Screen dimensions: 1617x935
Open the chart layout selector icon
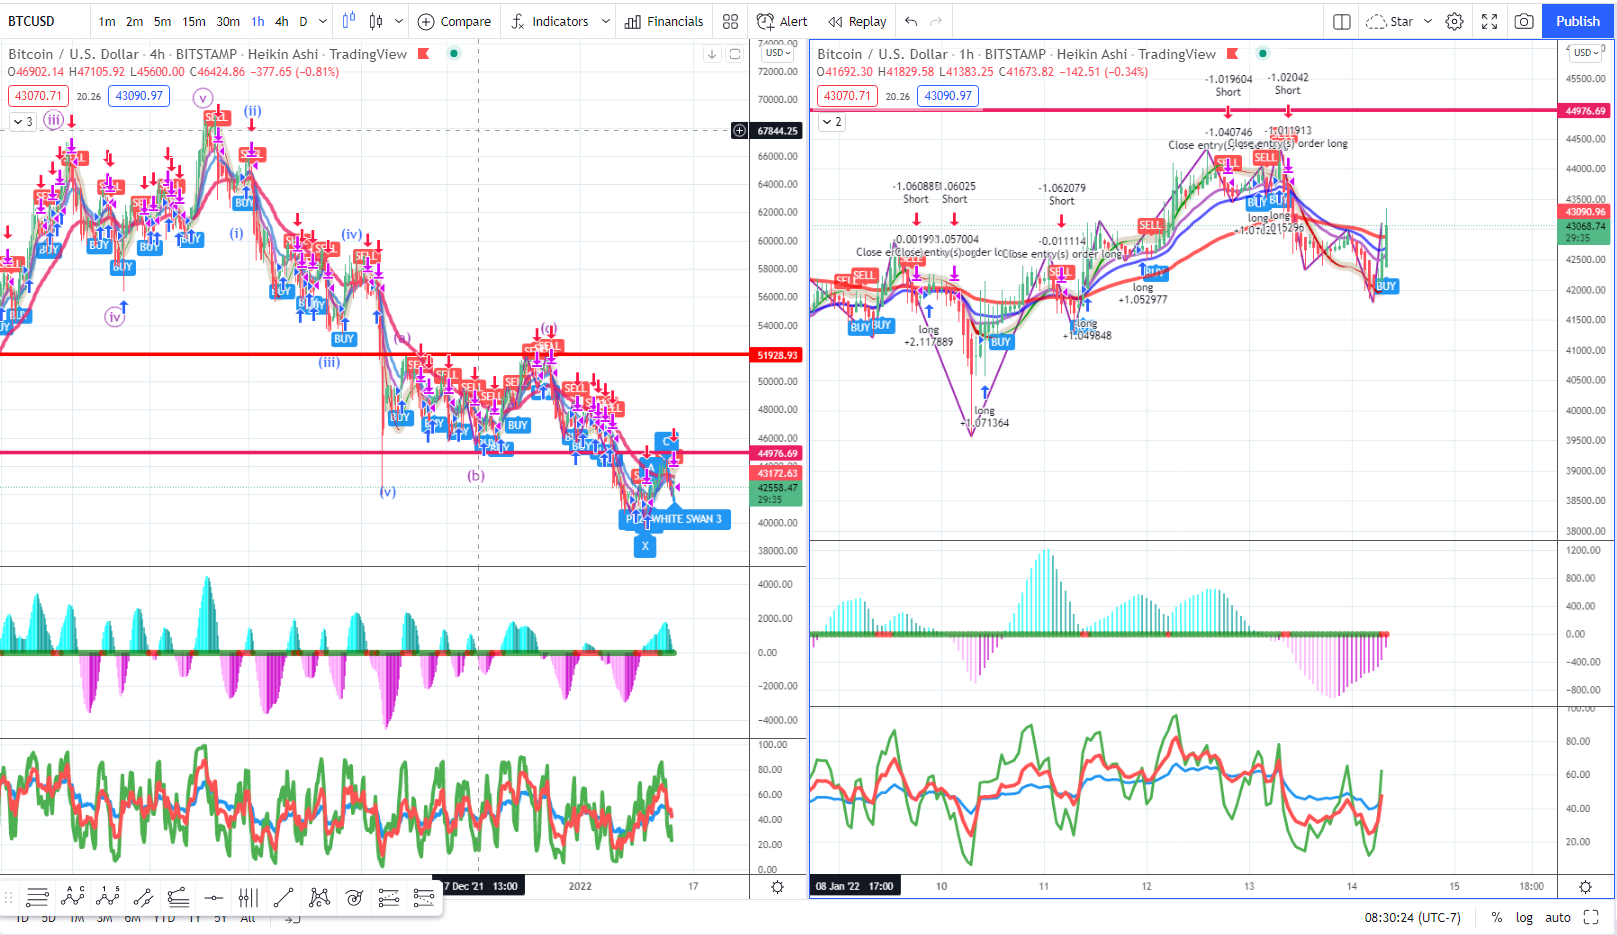coord(1342,21)
